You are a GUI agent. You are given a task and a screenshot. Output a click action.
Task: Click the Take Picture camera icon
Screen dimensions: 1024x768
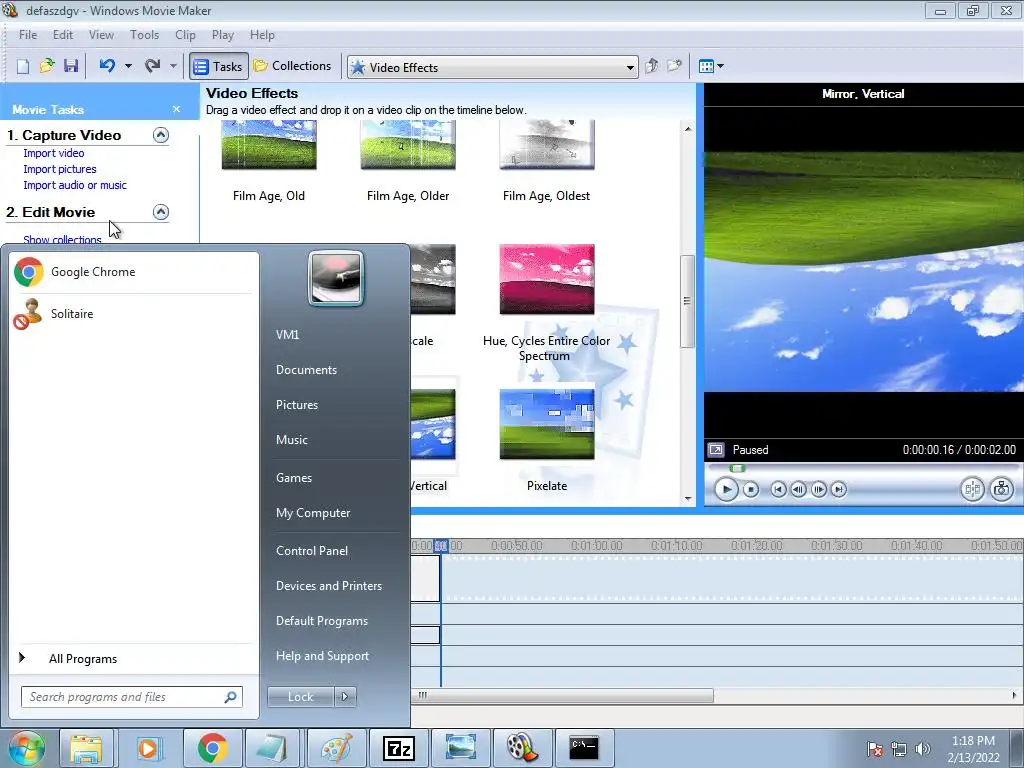click(x=1002, y=489)
